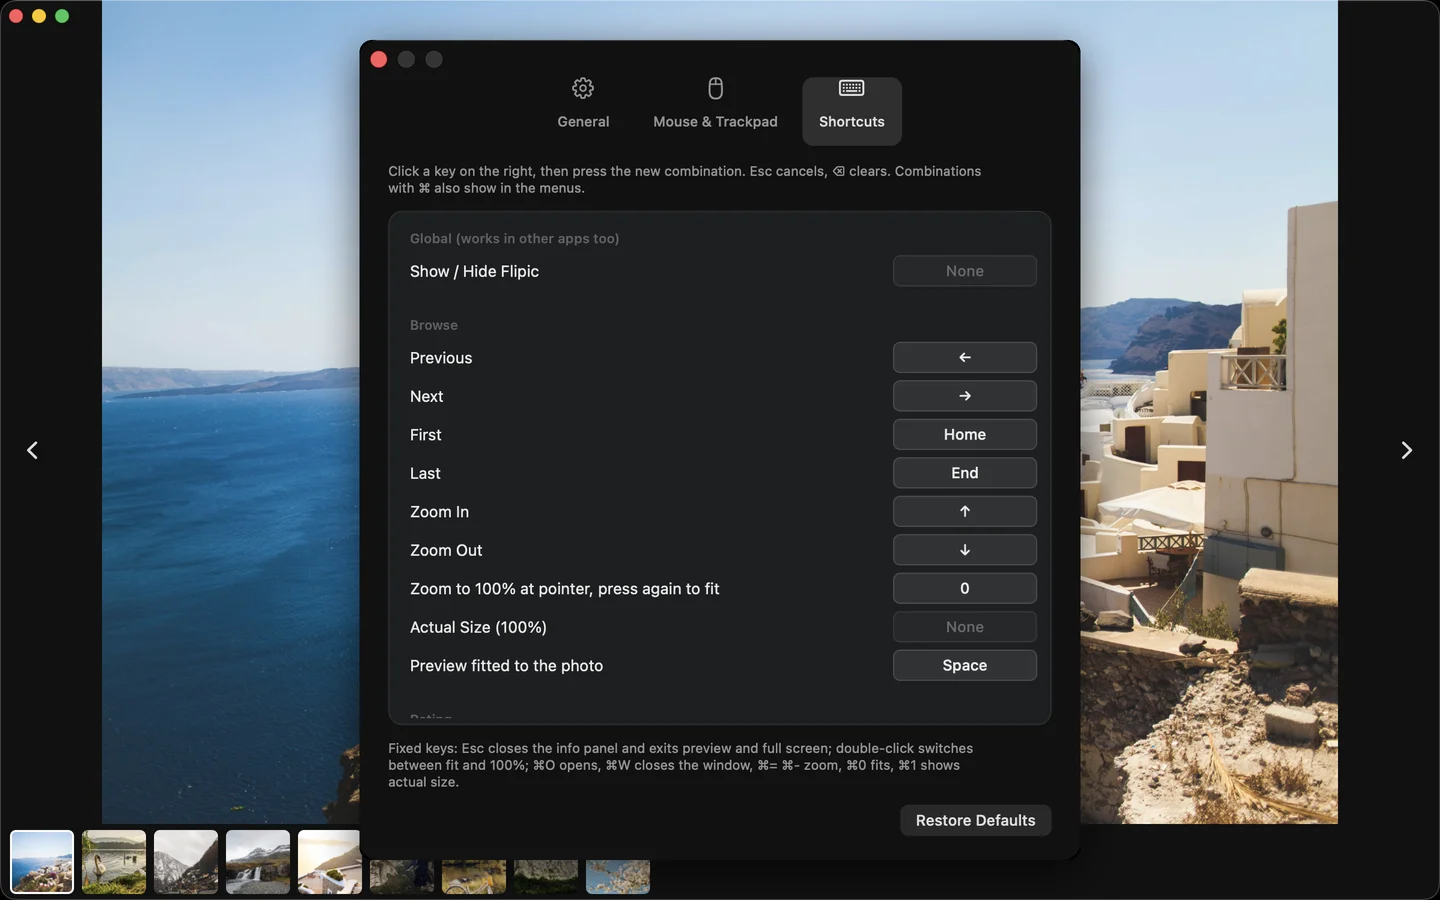Select the Santorini coast thumbnail
The image size is (1440, 900).
coord(42,861)
